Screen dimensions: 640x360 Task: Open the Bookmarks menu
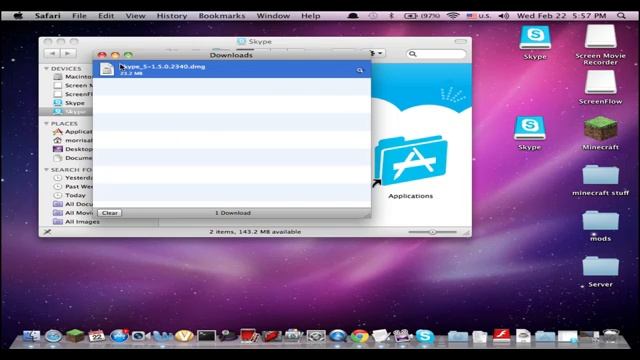click(x=222, y=16)
